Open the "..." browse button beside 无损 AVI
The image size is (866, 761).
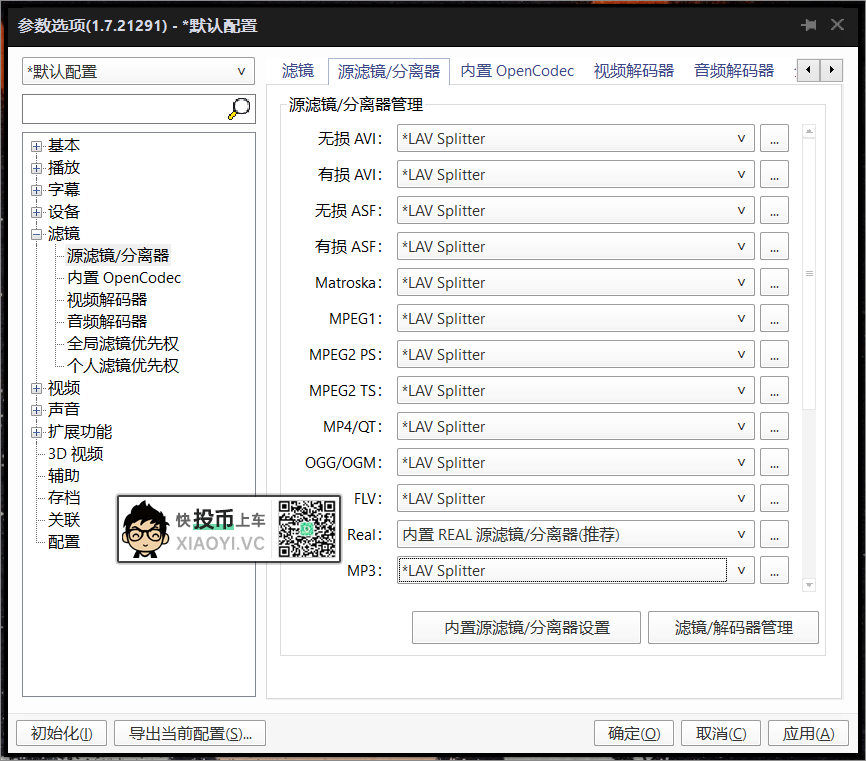774,138
